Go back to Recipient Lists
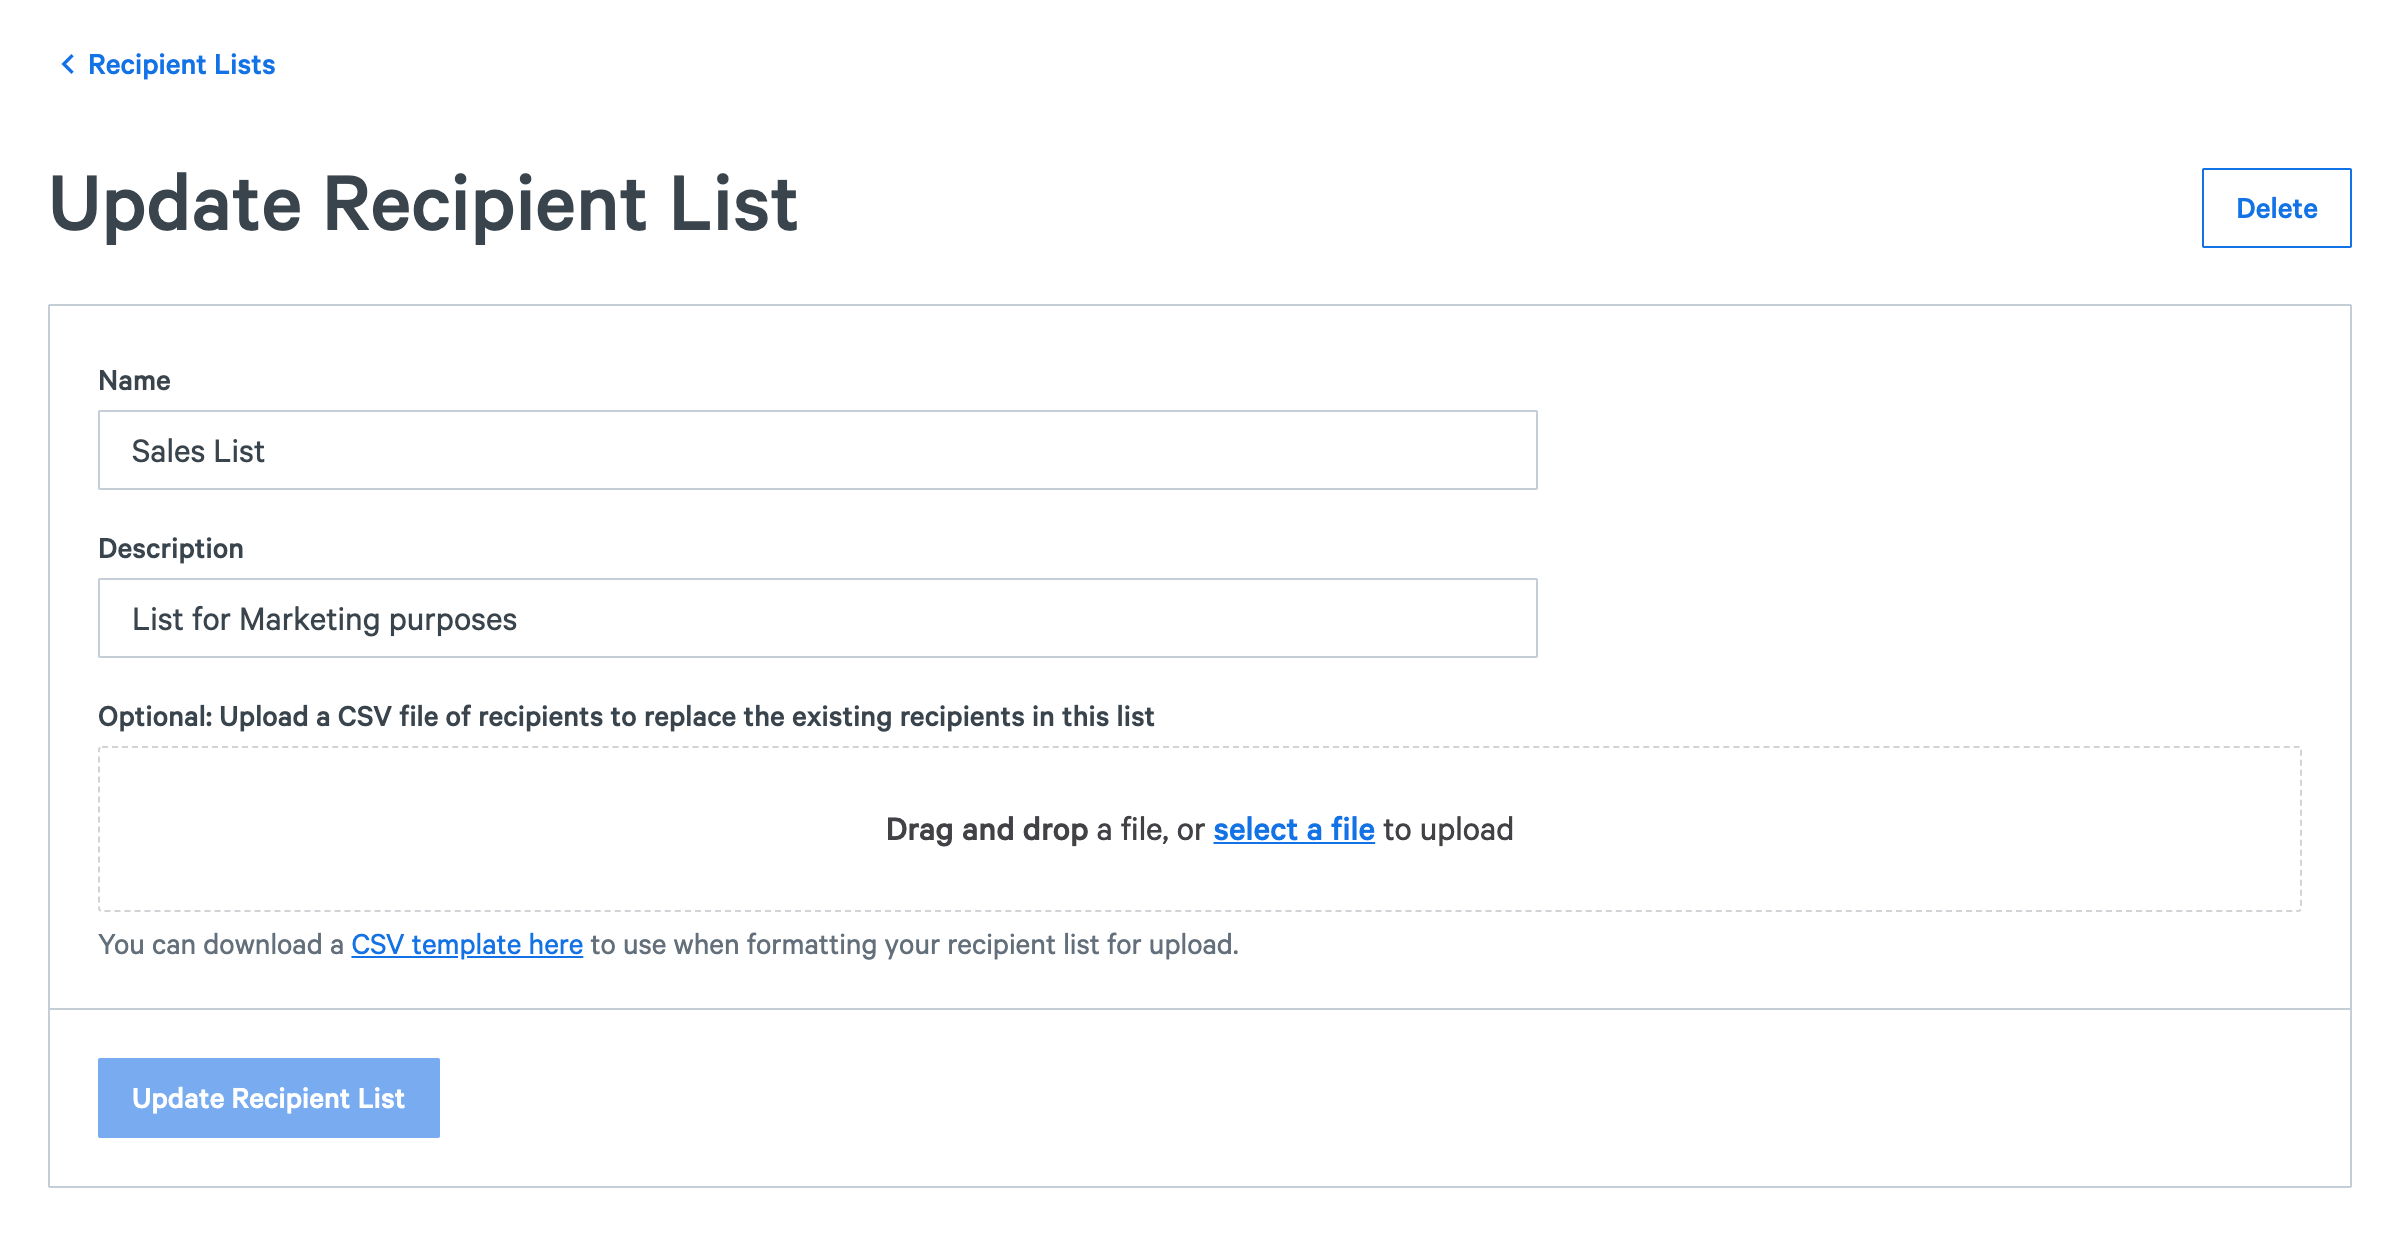 click(x=181, y=65)
